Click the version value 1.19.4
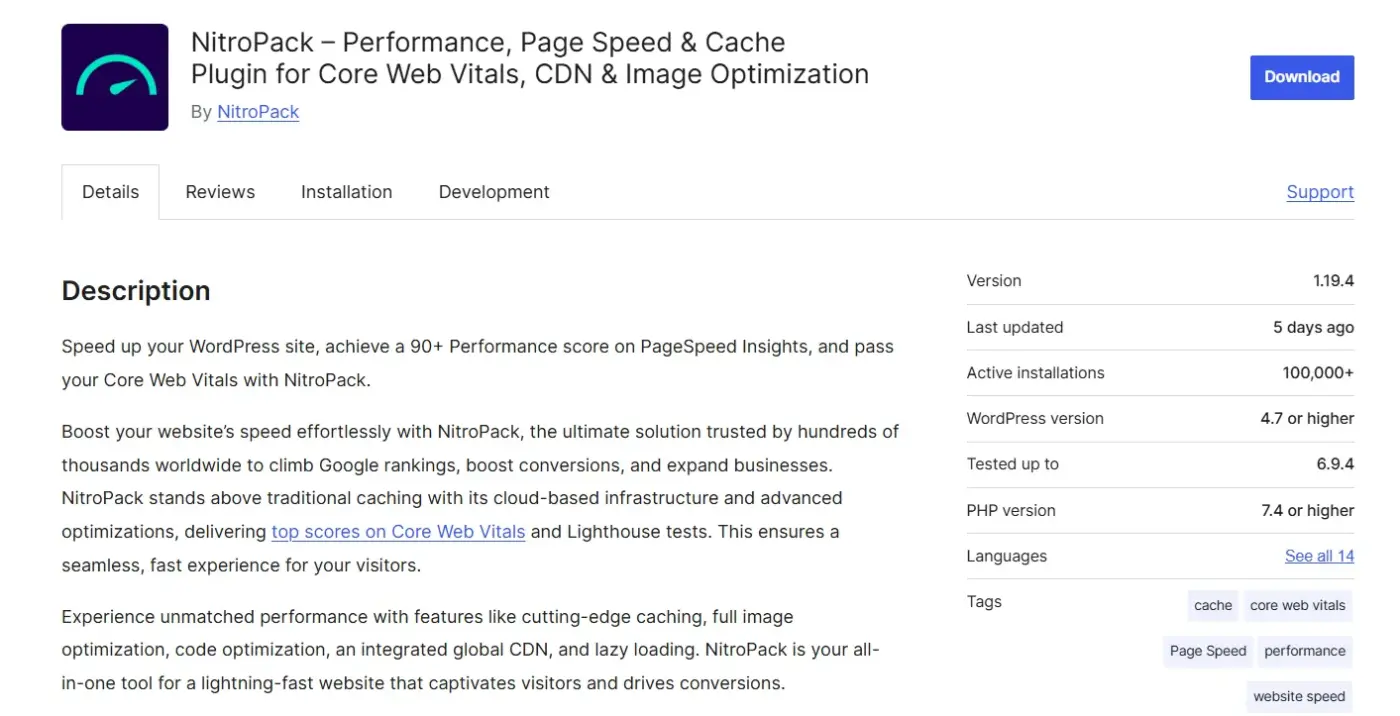This screenshot has height=716, width=1400. click(x=1333, y=281)
